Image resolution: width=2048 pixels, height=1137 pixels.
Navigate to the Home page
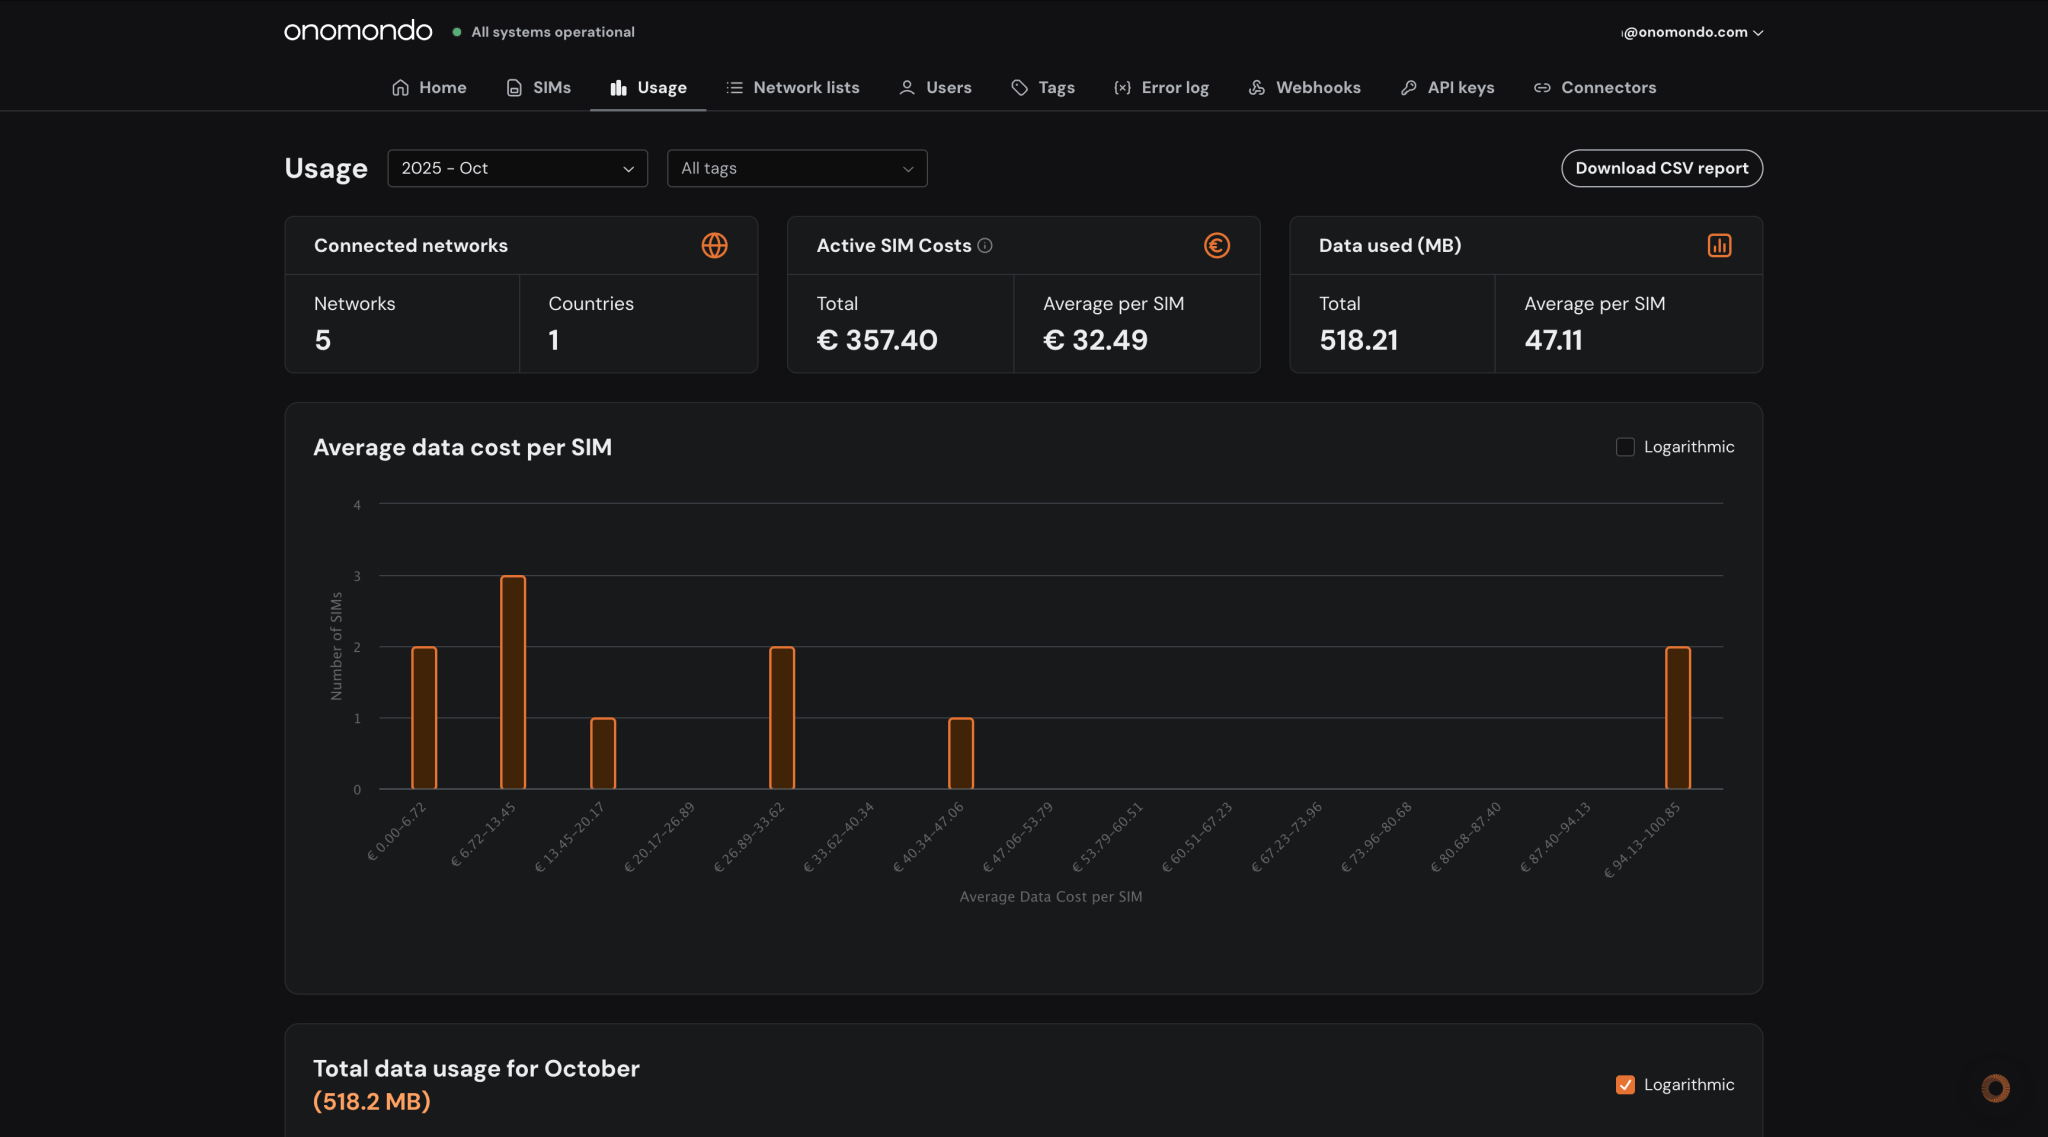click(x=429, y=87)
